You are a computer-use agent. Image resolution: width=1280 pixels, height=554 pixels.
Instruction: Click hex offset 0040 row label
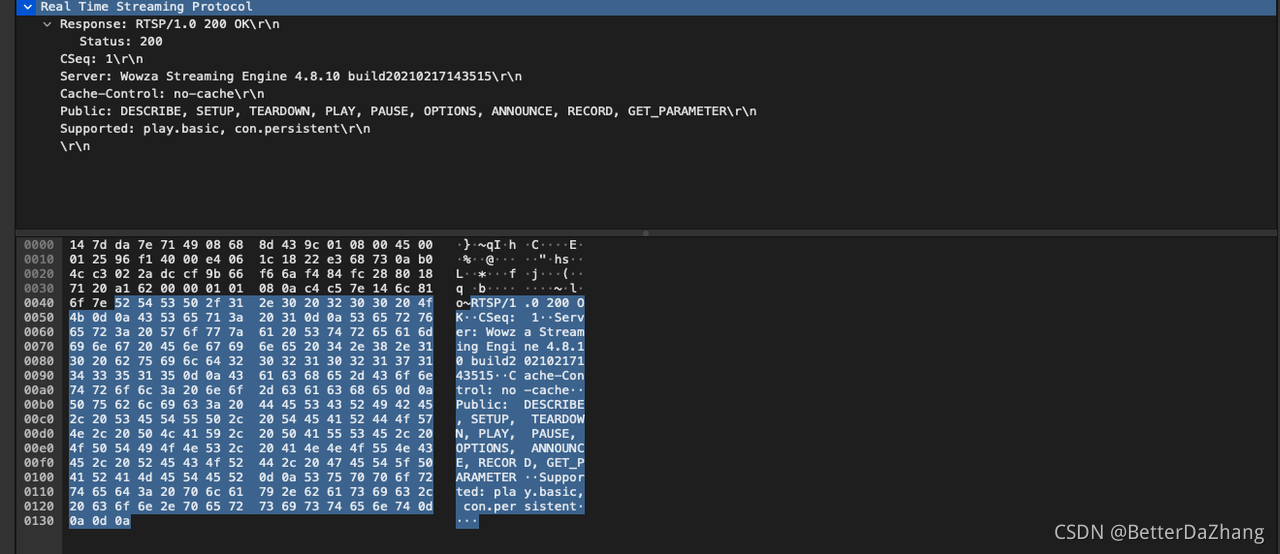(x=38, y=304)
